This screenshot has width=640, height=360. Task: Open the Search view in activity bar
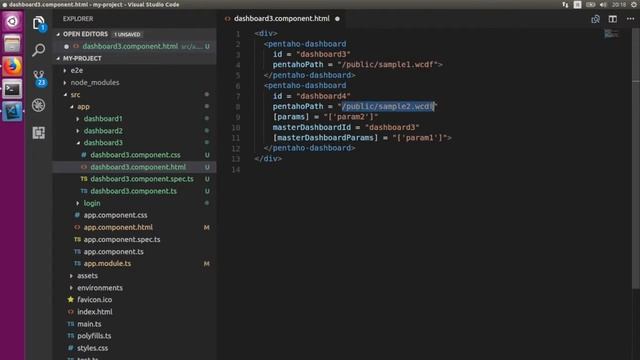39,50
